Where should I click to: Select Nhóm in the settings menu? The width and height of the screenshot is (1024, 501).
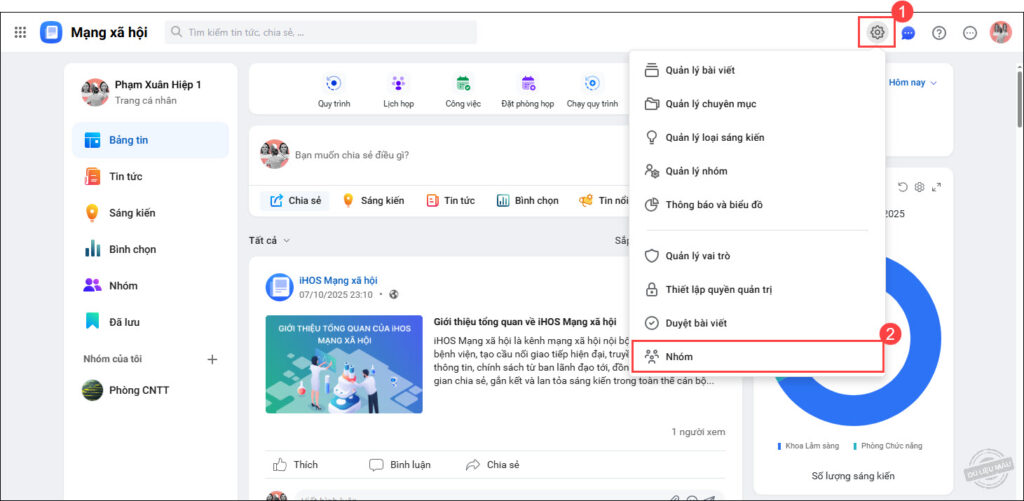point(758,357)
